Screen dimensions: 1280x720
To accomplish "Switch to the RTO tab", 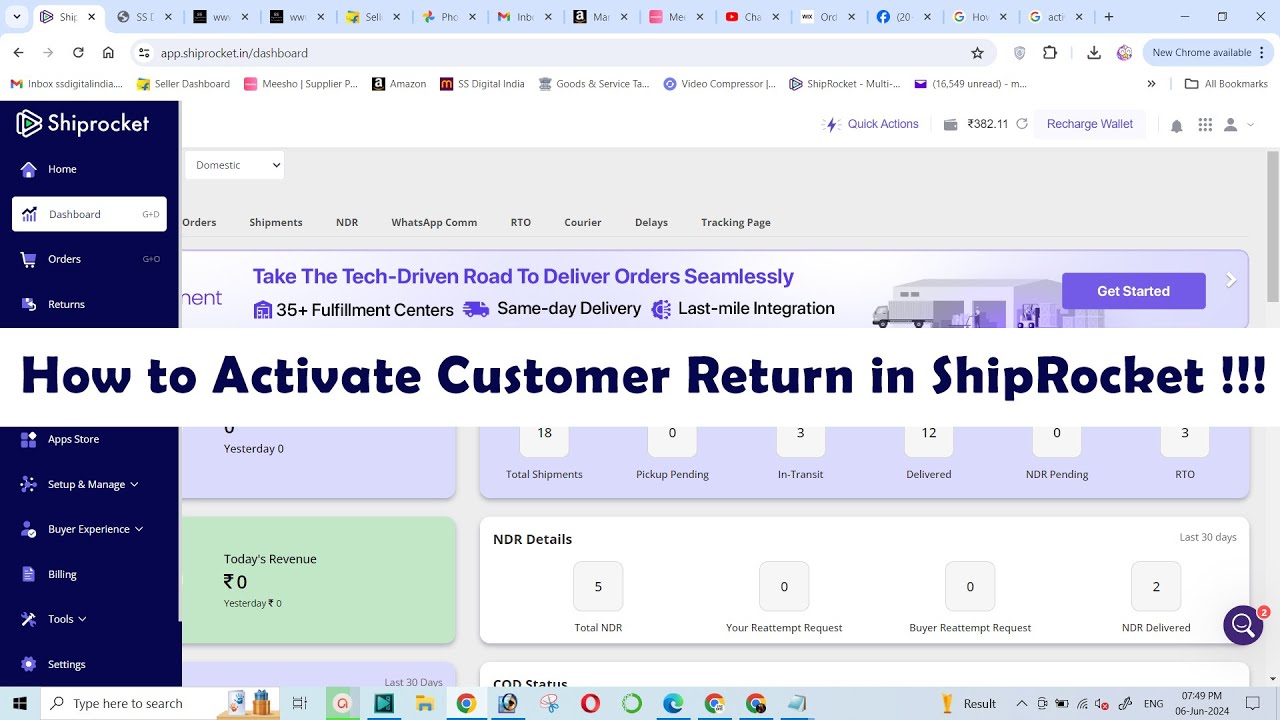I will 521,222.
